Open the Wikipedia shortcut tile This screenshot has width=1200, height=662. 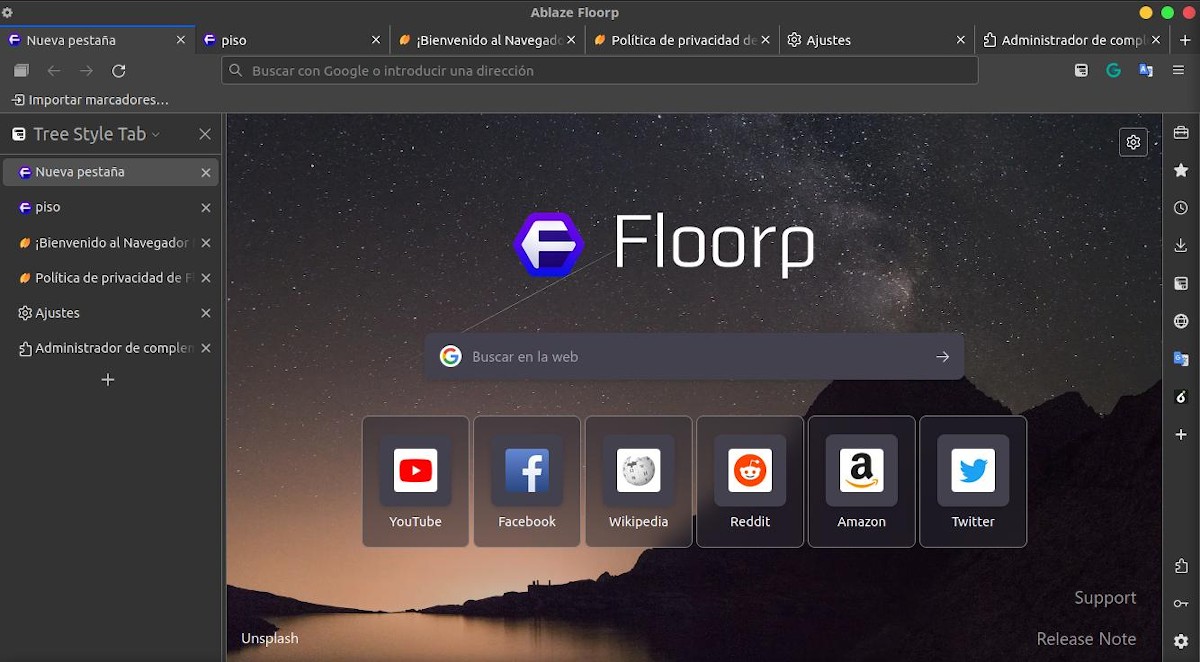639,482
